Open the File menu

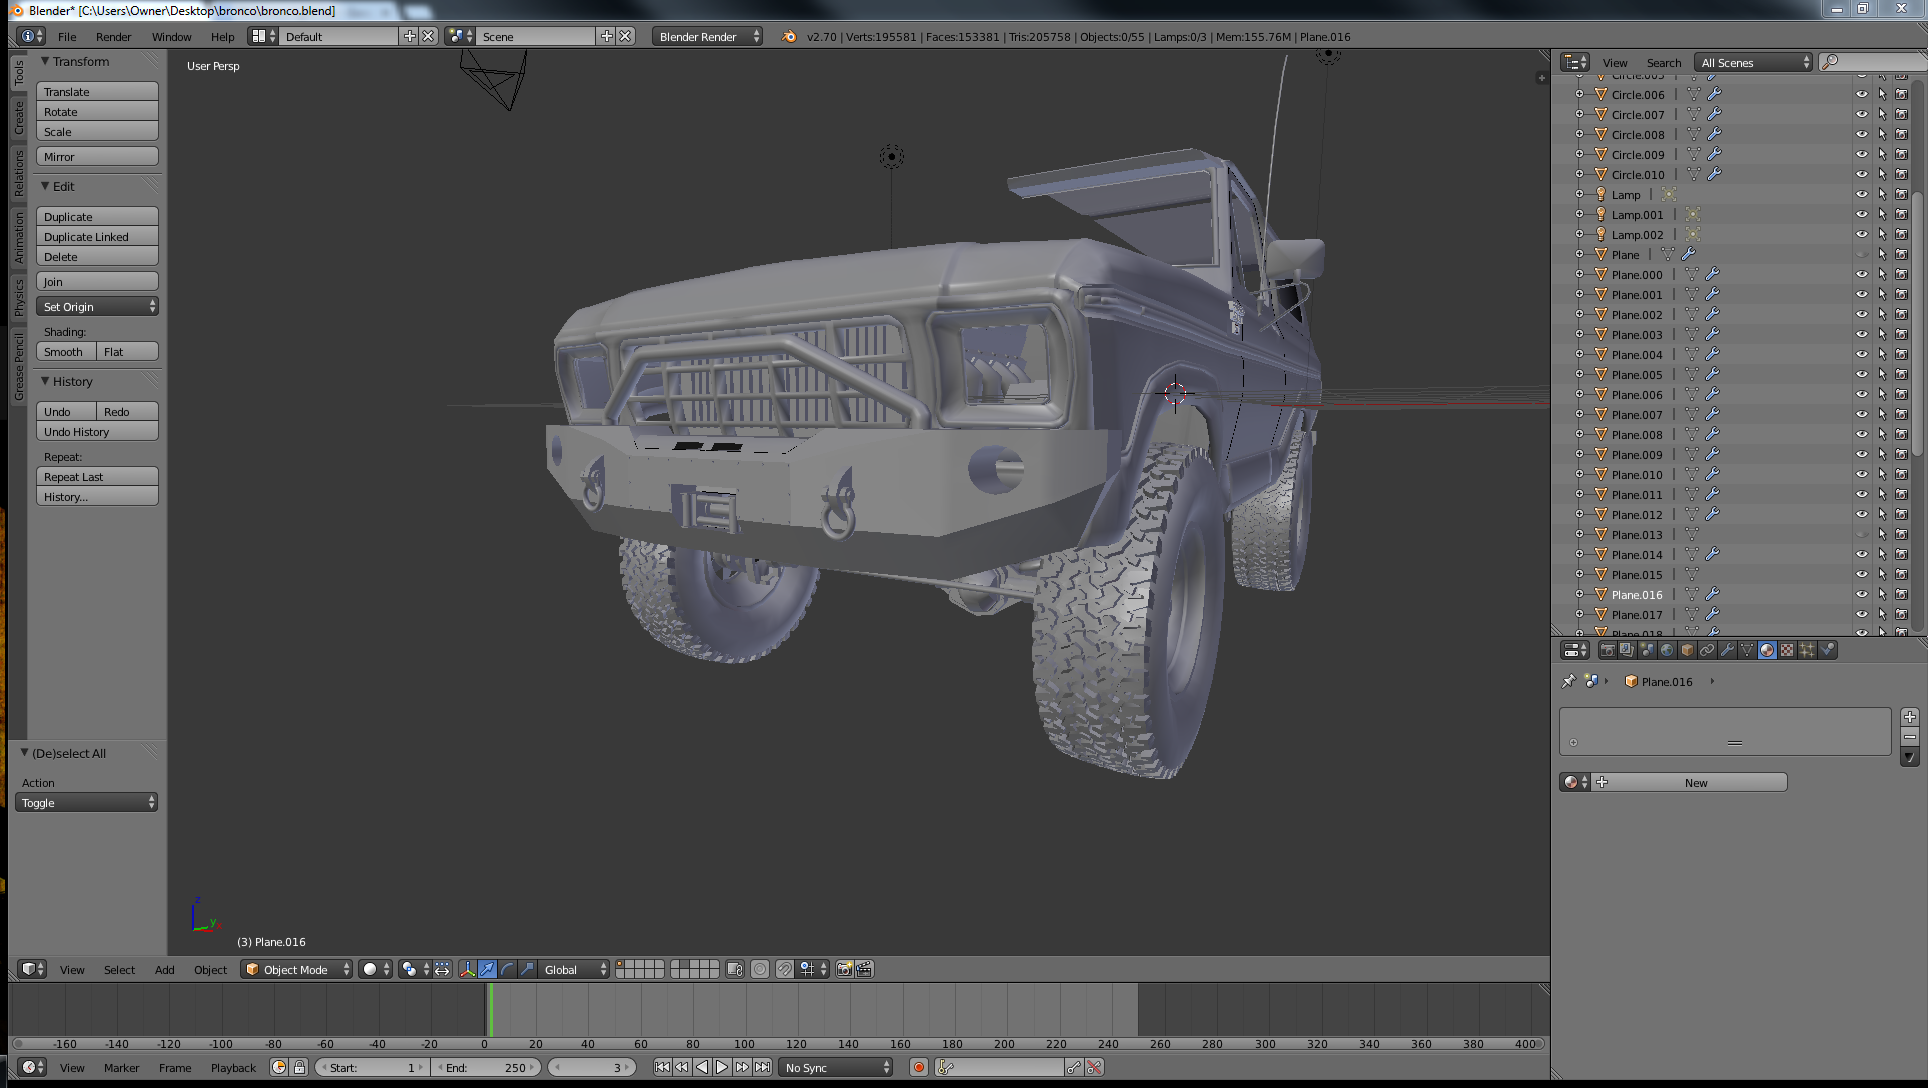pyautogui.click(x=67, y=36)
